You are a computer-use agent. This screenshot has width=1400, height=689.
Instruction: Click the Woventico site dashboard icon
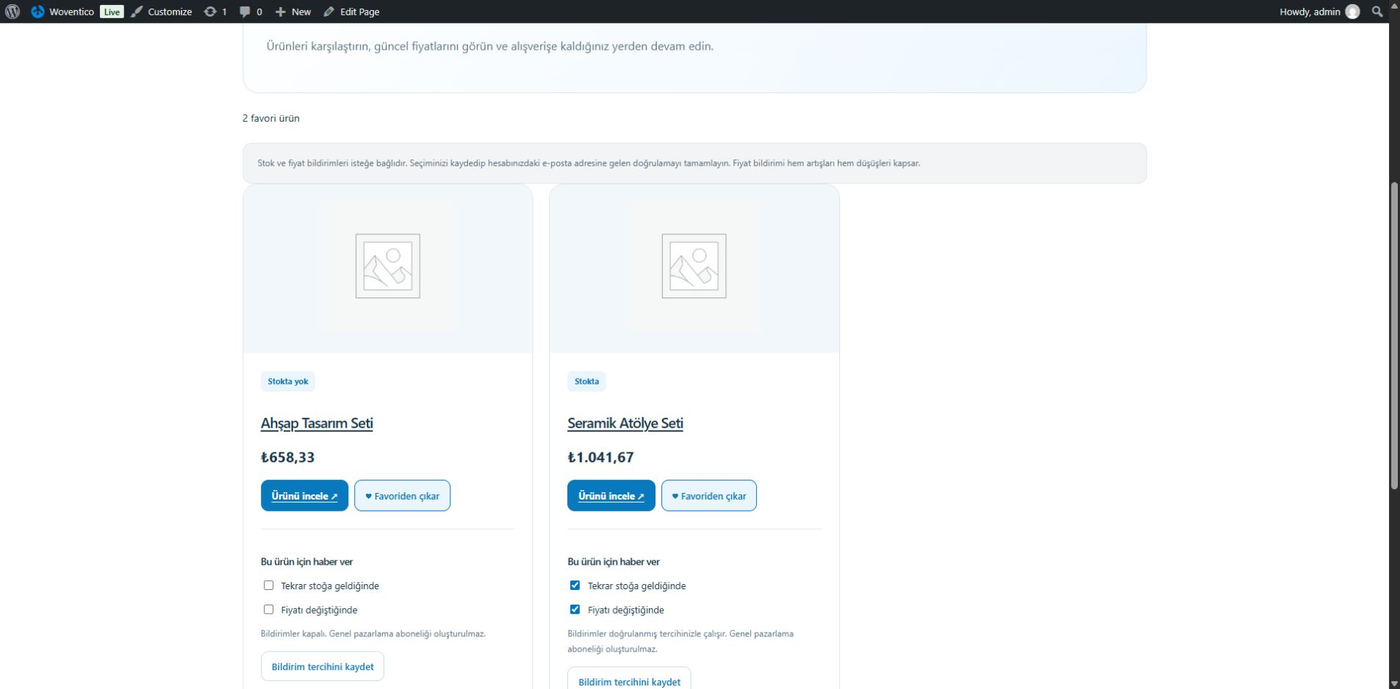(x=38, y=12)
